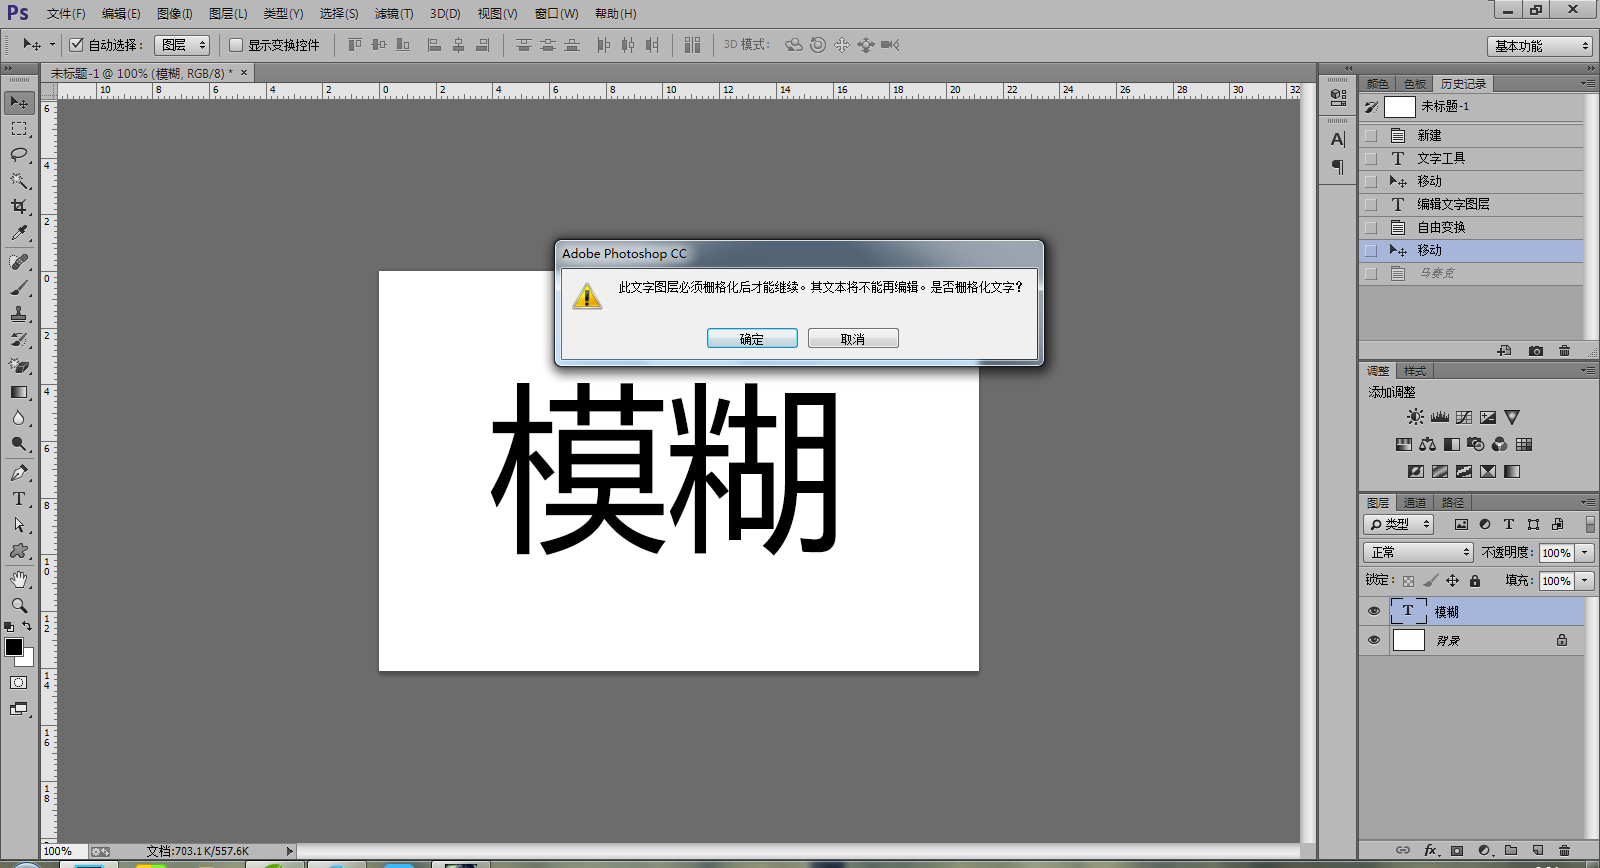Open the 基本功能 workspace dropdown
This screenshot has width=1600, height=868.
click(1539, 46)
